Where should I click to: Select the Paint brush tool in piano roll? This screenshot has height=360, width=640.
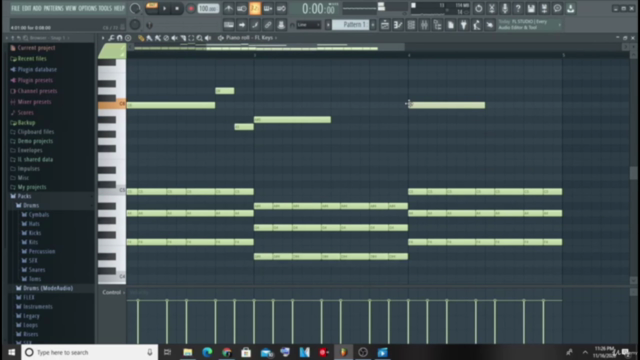(x=149, y=38)
